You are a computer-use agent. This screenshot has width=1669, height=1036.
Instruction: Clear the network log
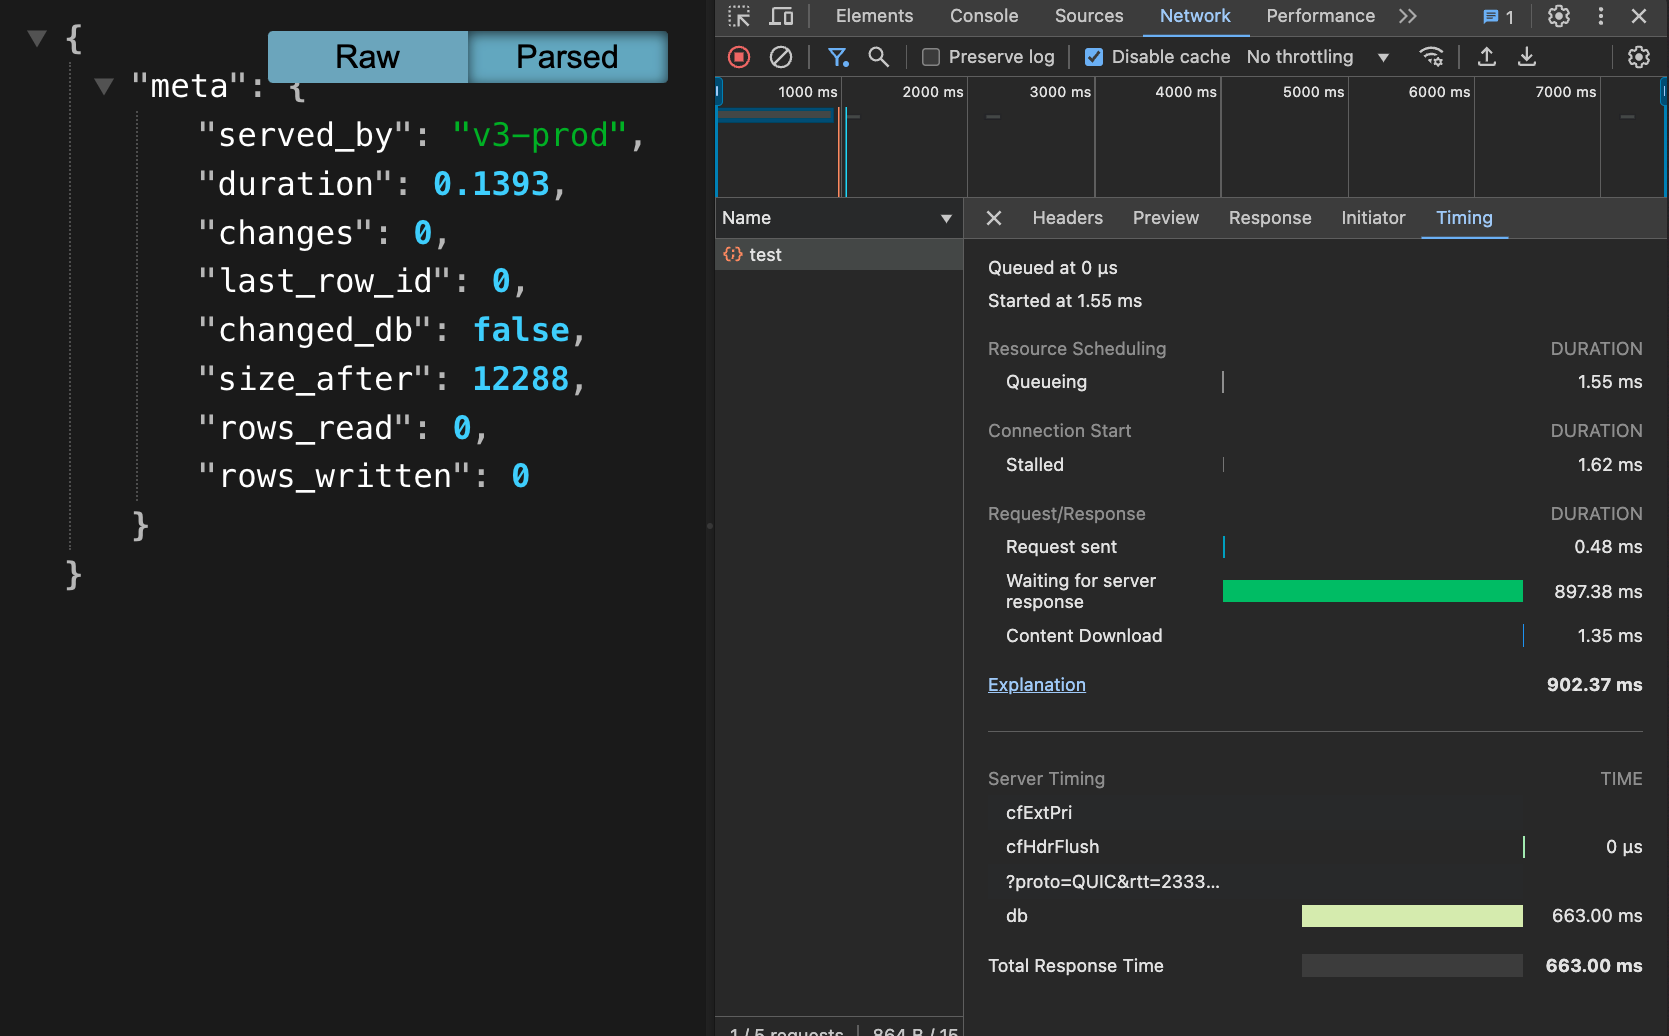coord(781,57)
